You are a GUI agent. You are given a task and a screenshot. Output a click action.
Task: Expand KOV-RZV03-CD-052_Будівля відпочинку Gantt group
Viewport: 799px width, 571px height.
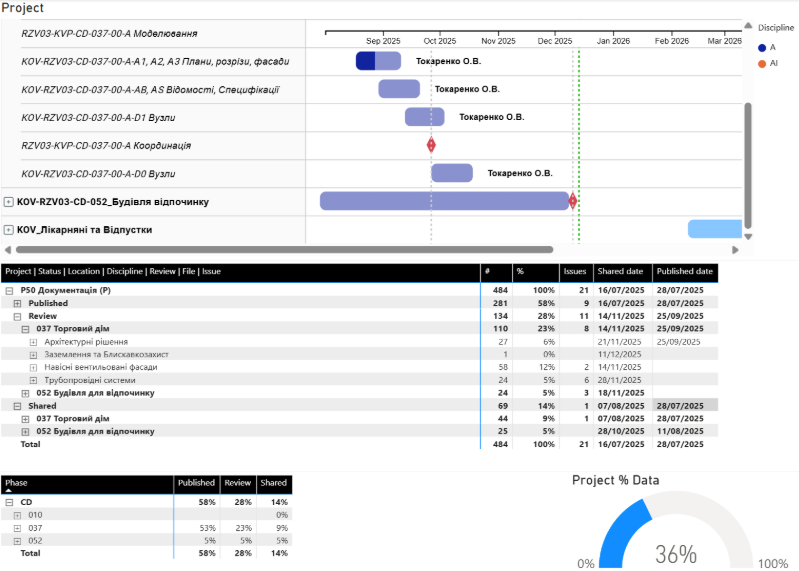(9, 202)
